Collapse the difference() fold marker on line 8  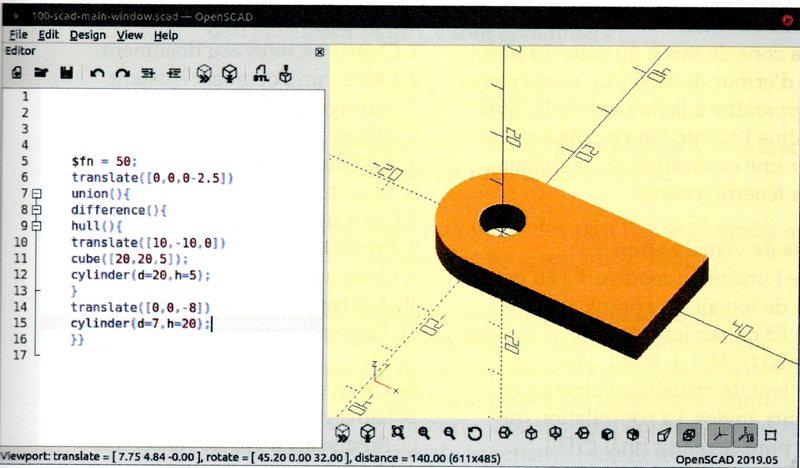coord(37,210)
